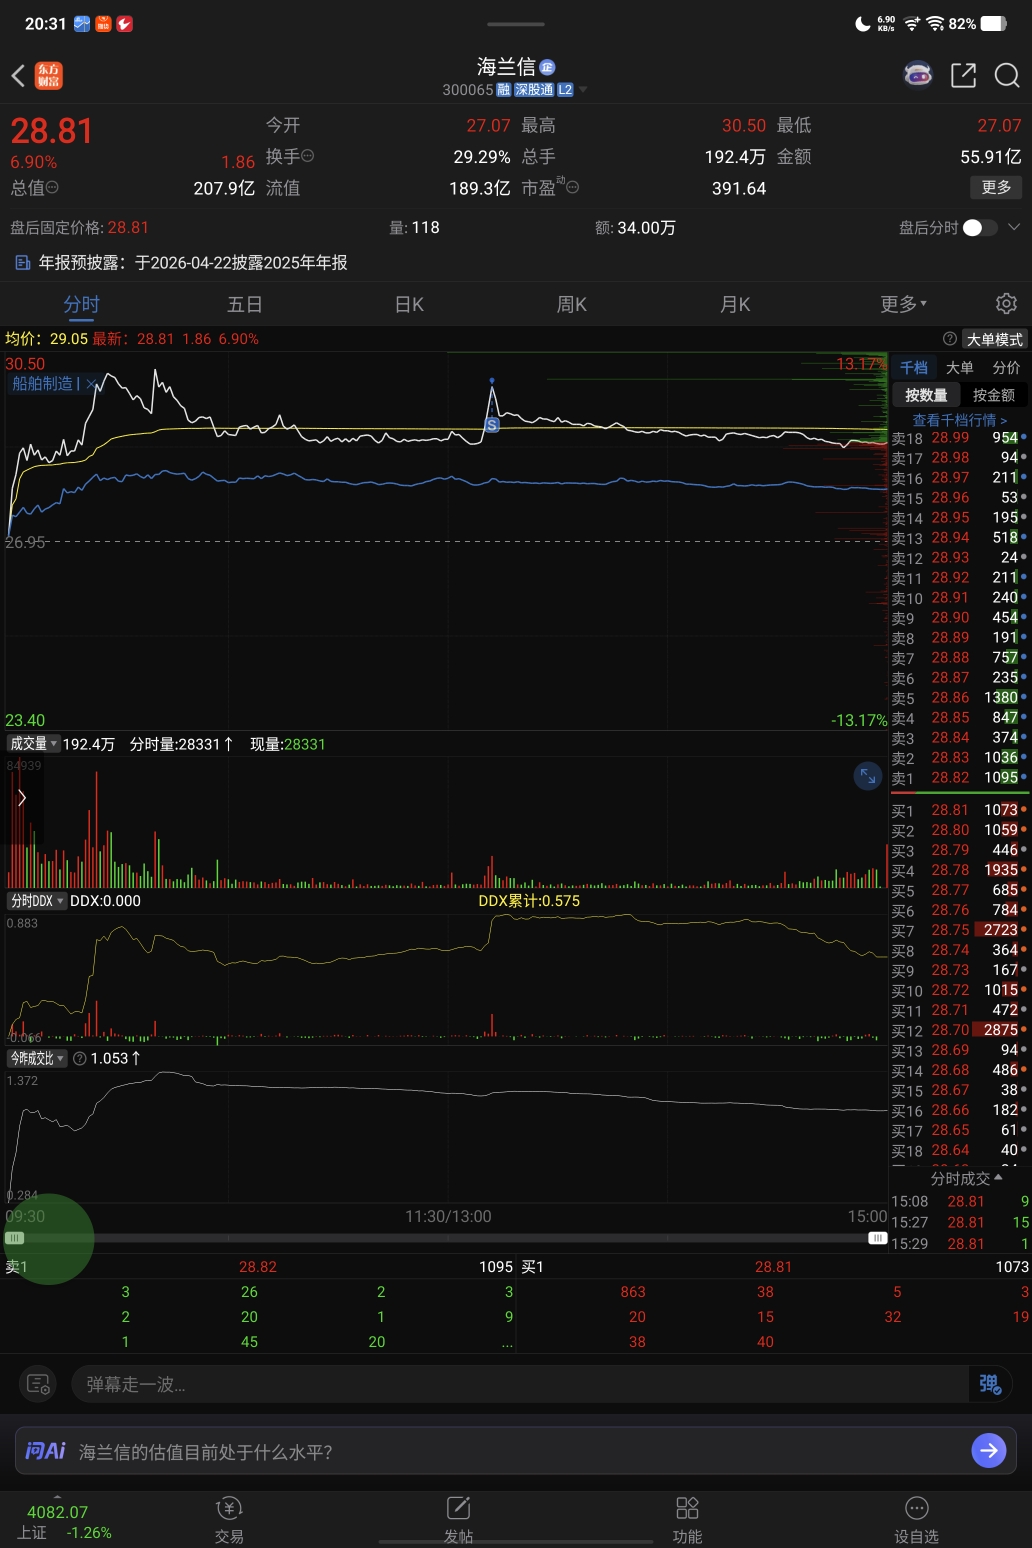Tap the L2 level badge
Screen dimensions: 1032x1548
(x=565, y=90)
